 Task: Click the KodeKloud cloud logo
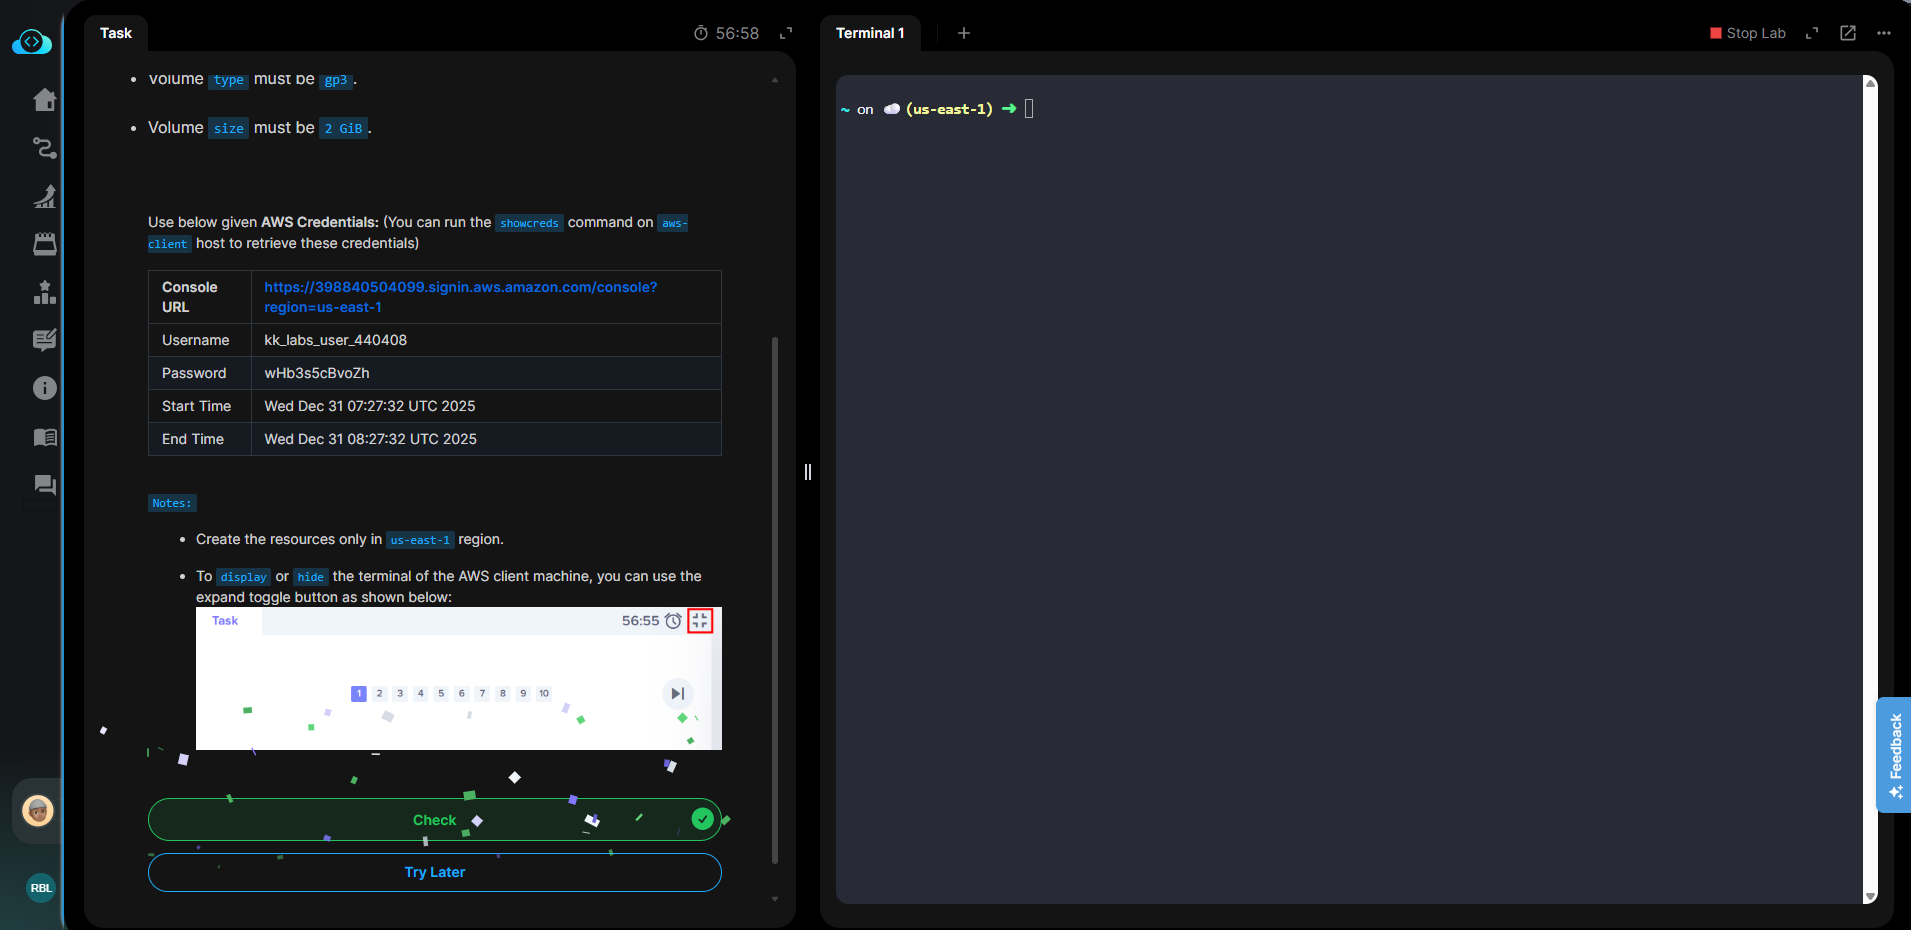[x=32, y=42]
